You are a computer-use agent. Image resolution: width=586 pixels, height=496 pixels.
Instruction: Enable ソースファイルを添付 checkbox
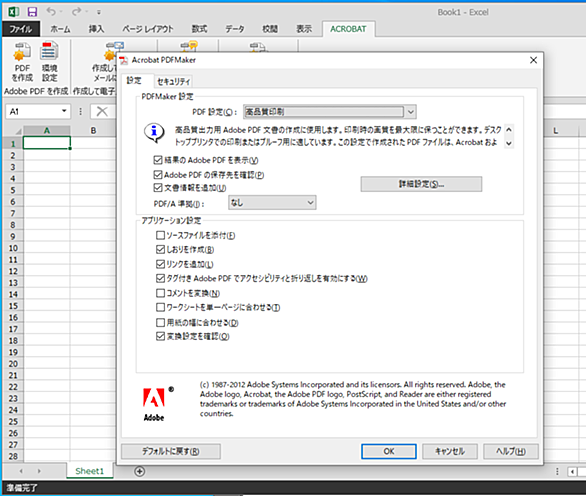[x=160, y=235]
